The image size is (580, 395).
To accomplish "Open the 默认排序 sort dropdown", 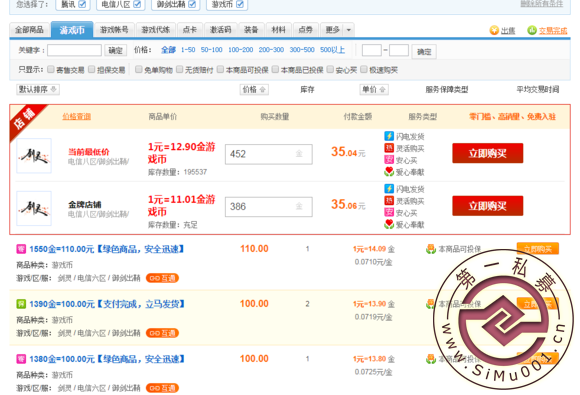I will coord(38,90).
